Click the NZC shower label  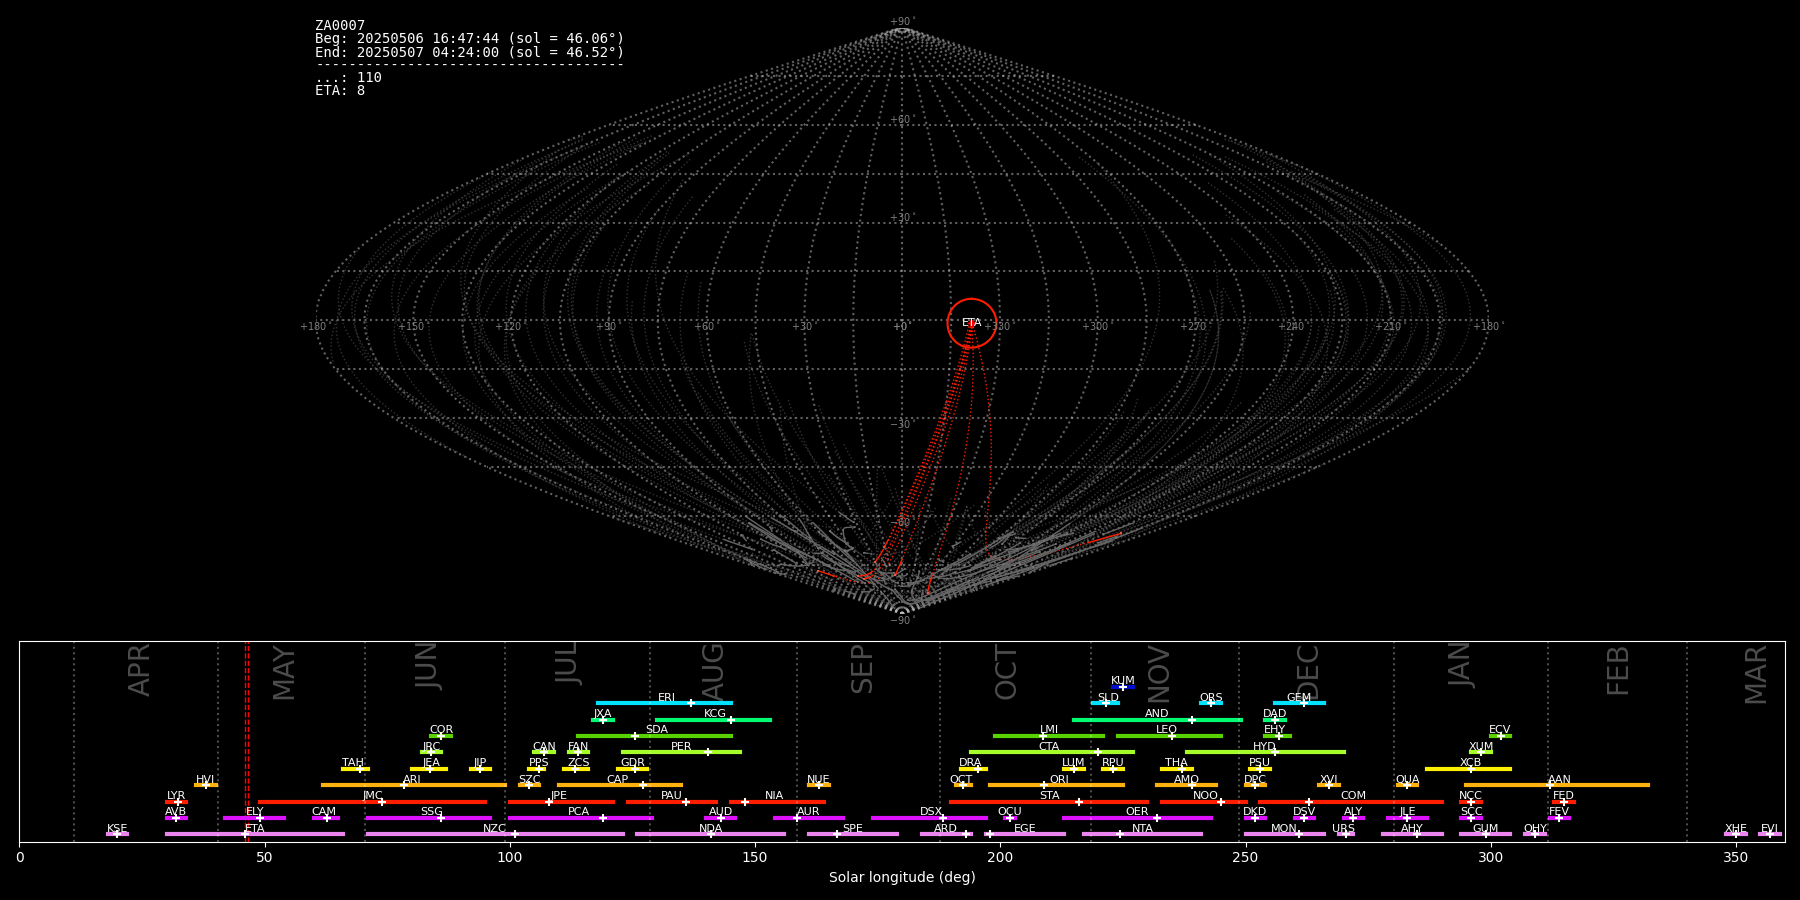coord(495,829)
